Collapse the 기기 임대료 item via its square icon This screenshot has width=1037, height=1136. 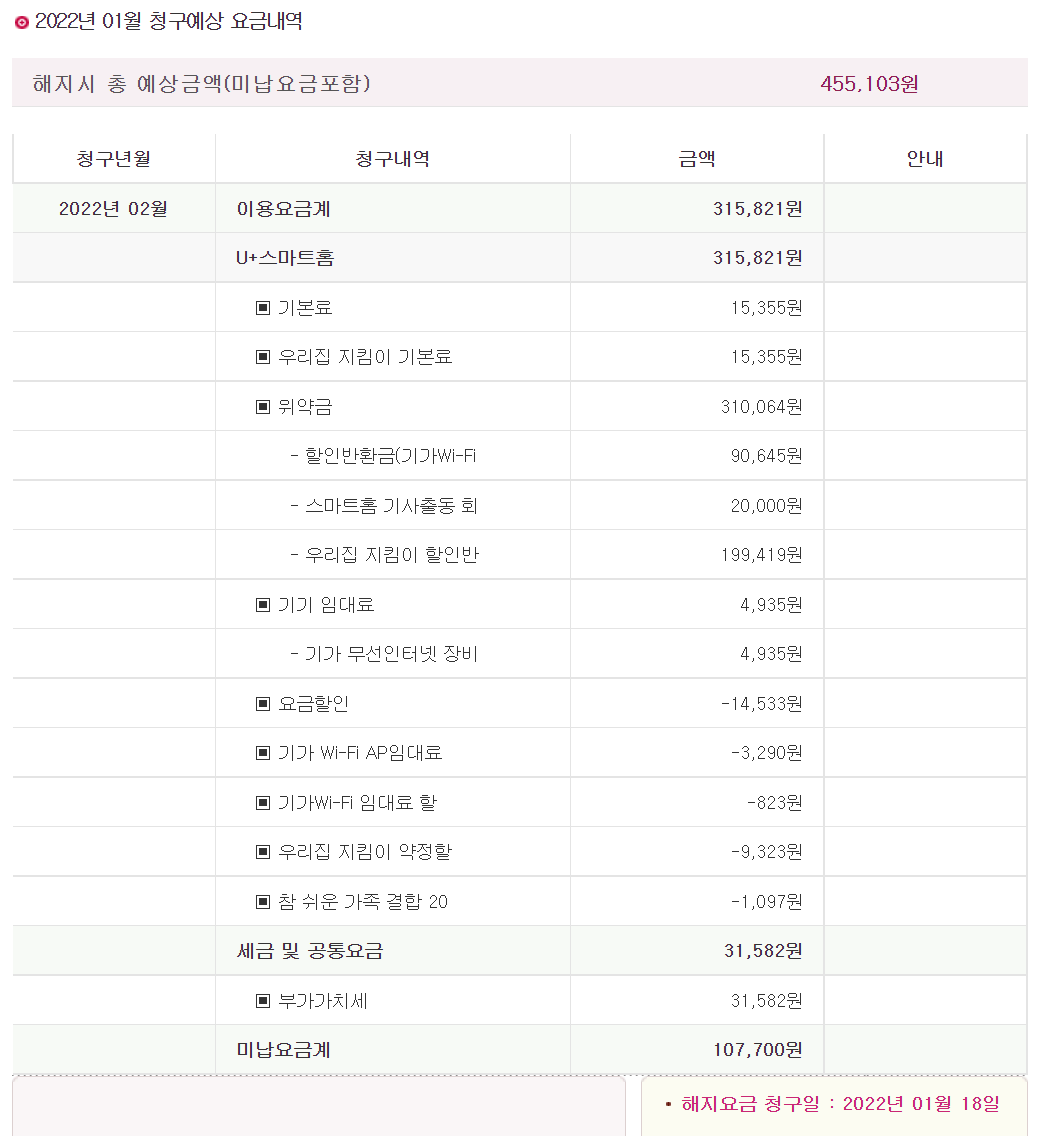tap(263, 605)
